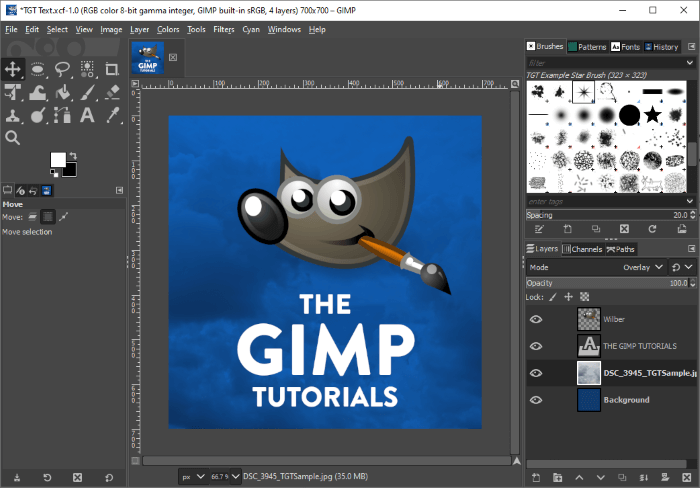Reset colors to default black and white
700x488 pixels.
click(54, 173)
